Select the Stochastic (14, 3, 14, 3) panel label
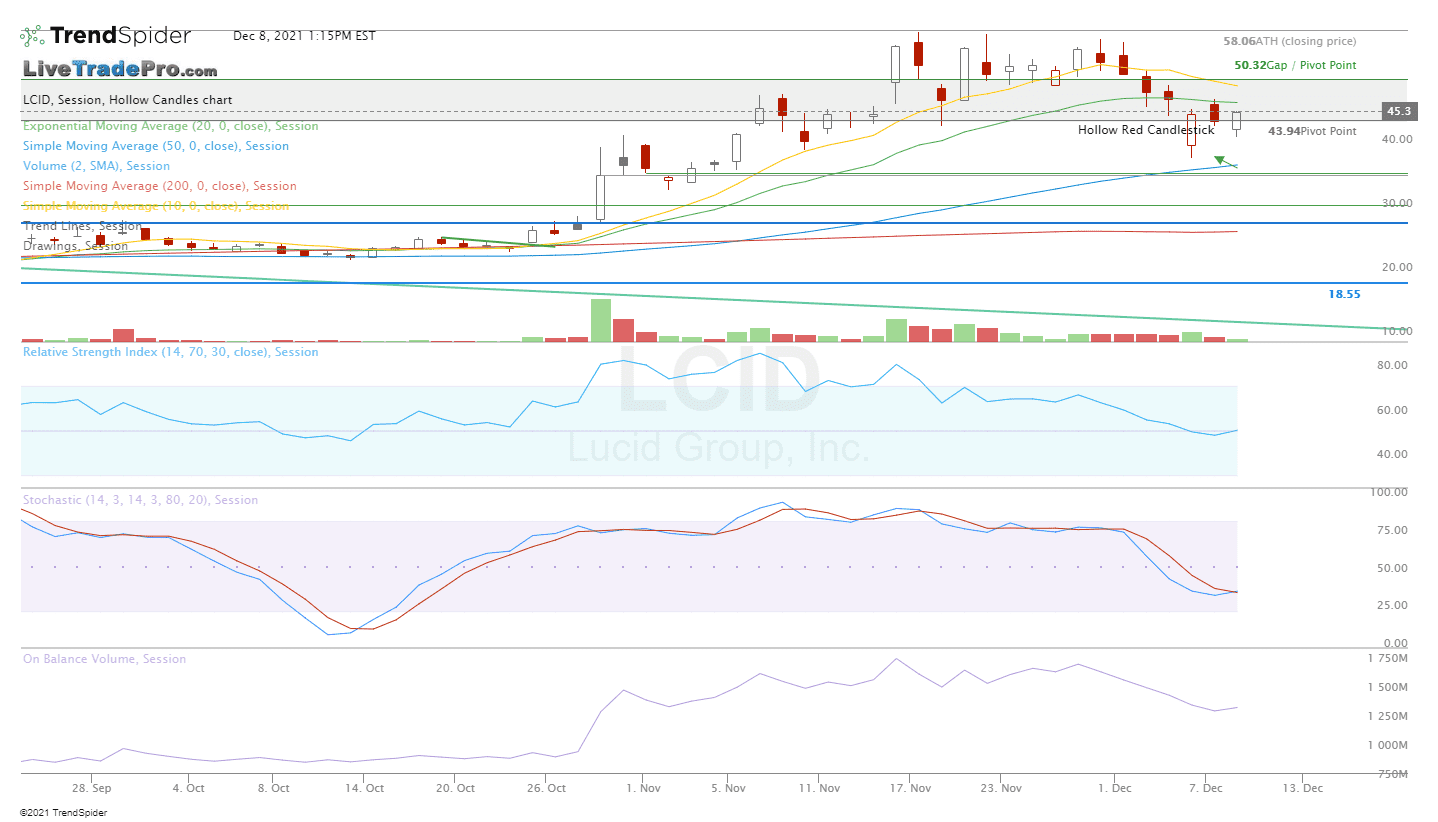Image resolution: width=1438 pixels, height=822 pixels. coord(140,499)
